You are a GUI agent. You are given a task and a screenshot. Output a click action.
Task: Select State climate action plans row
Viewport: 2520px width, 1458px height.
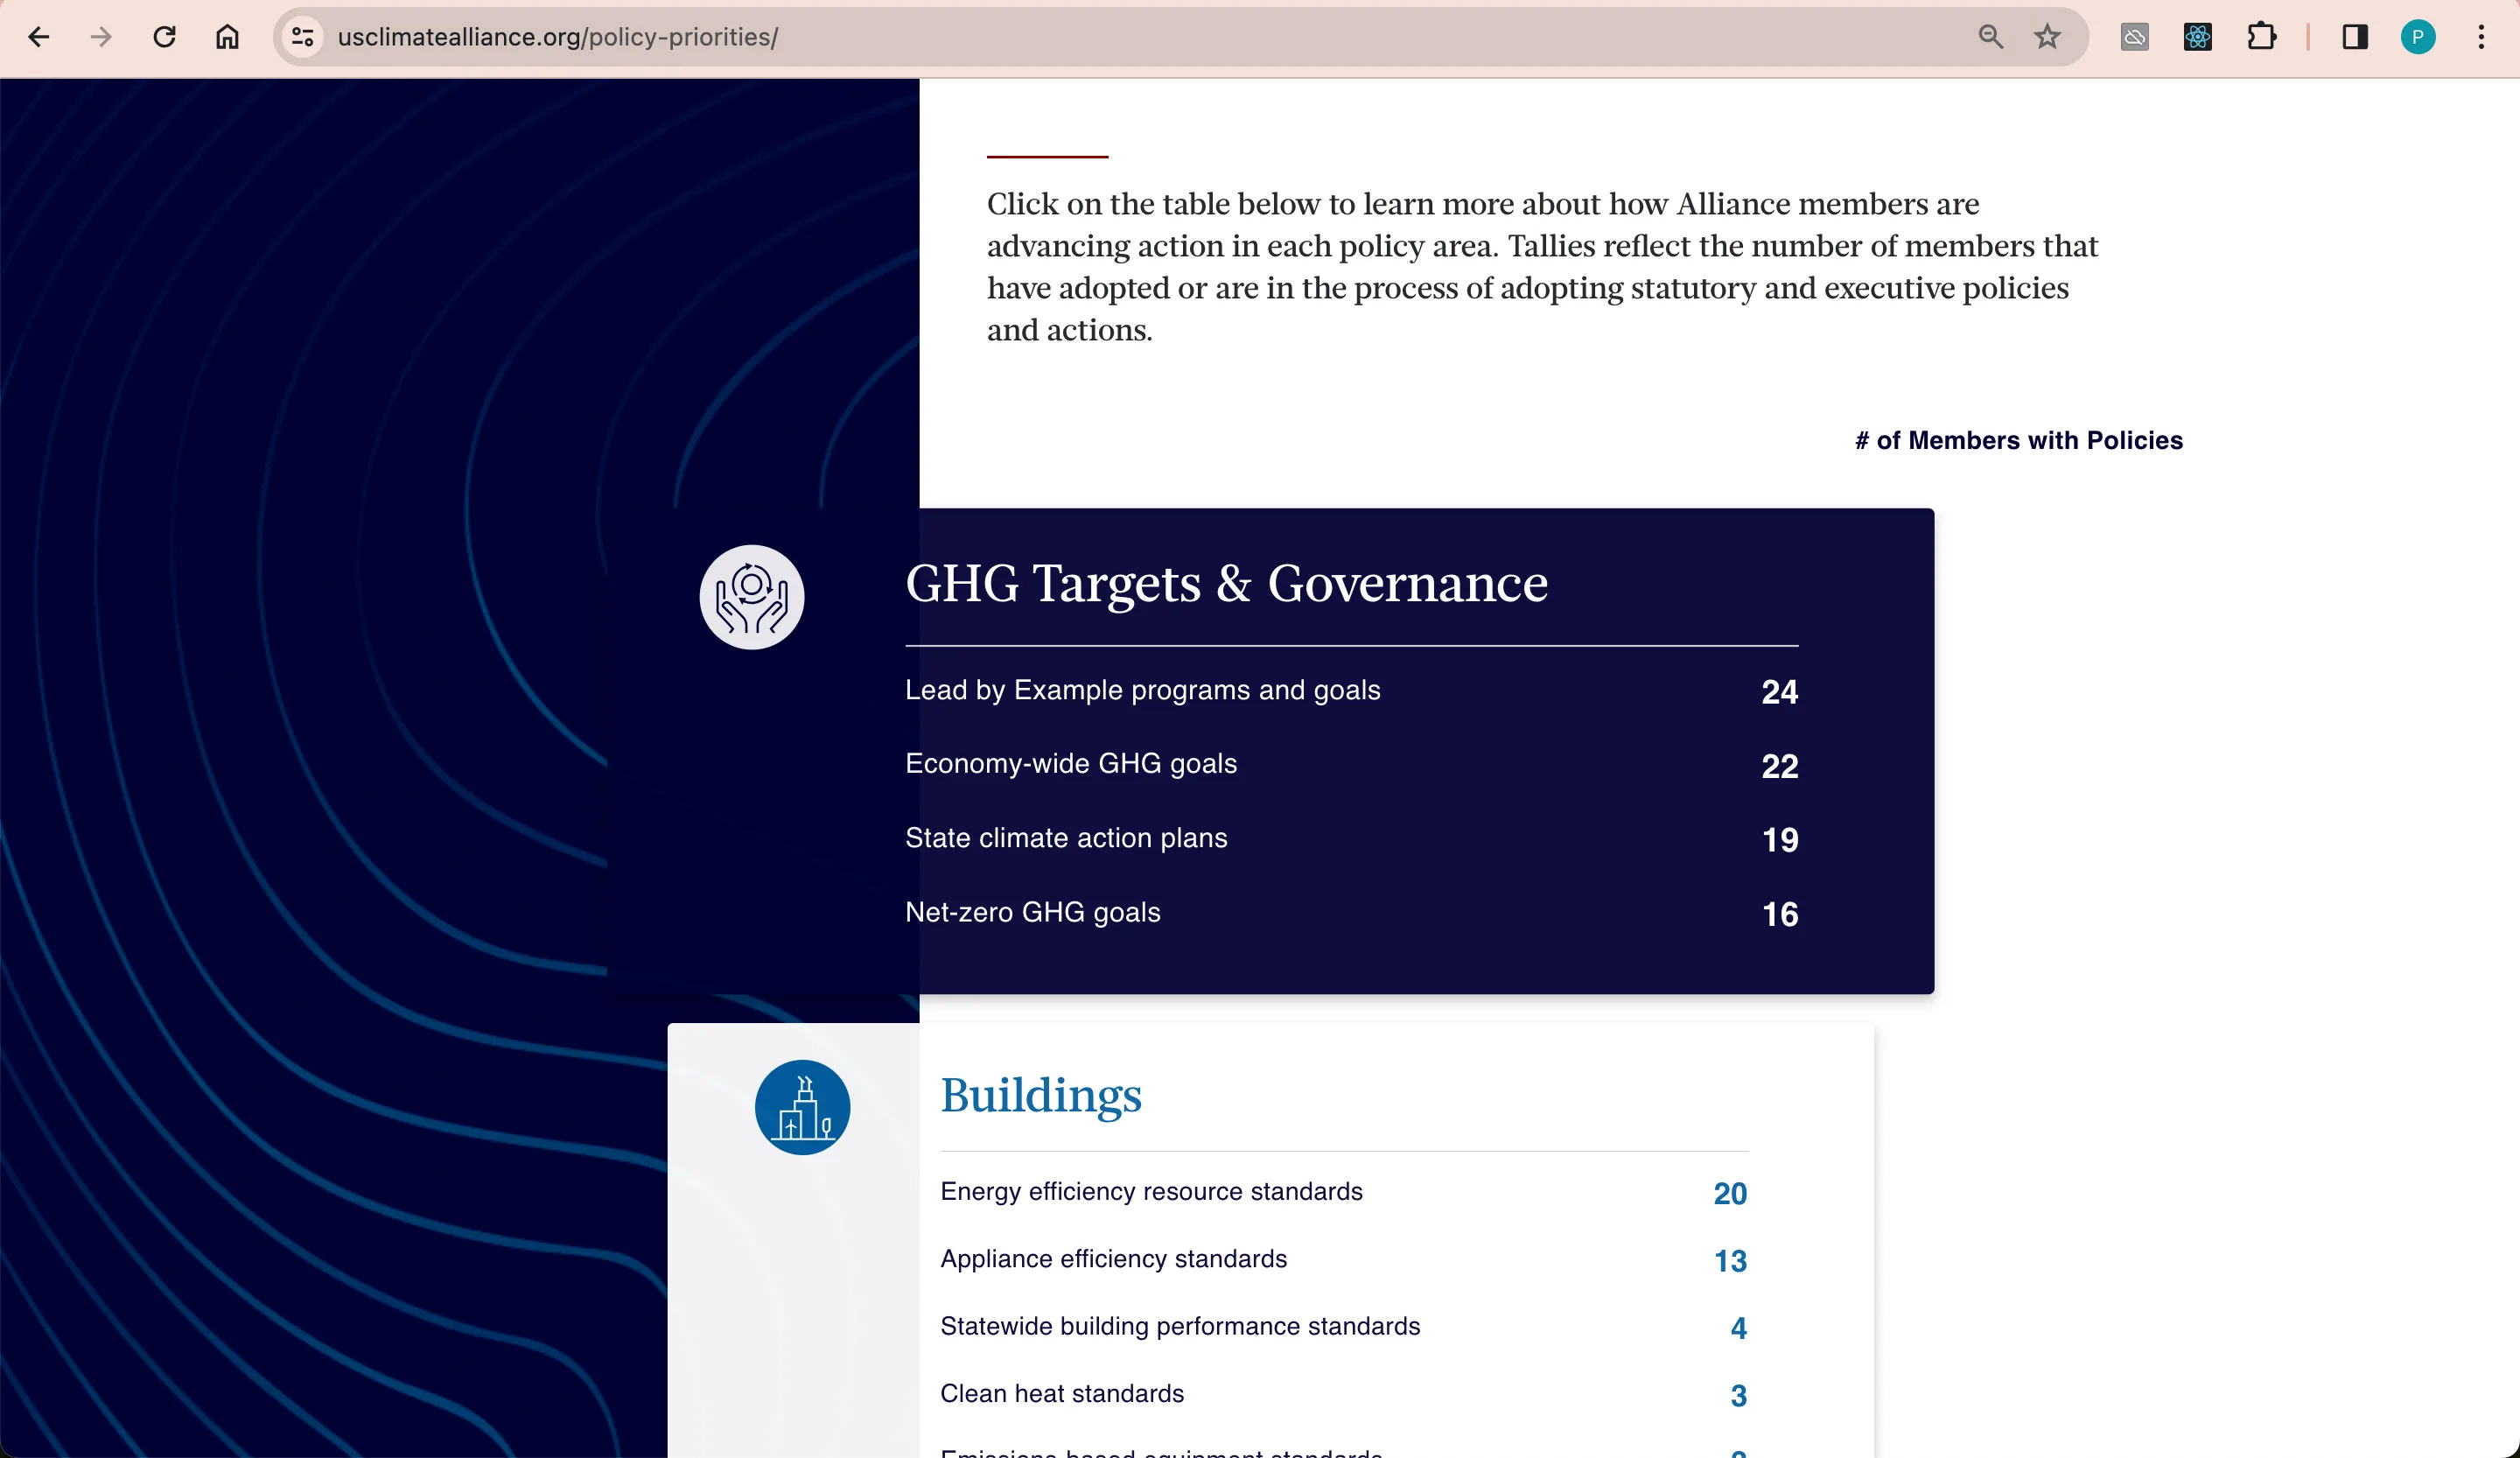point(1351,838)
